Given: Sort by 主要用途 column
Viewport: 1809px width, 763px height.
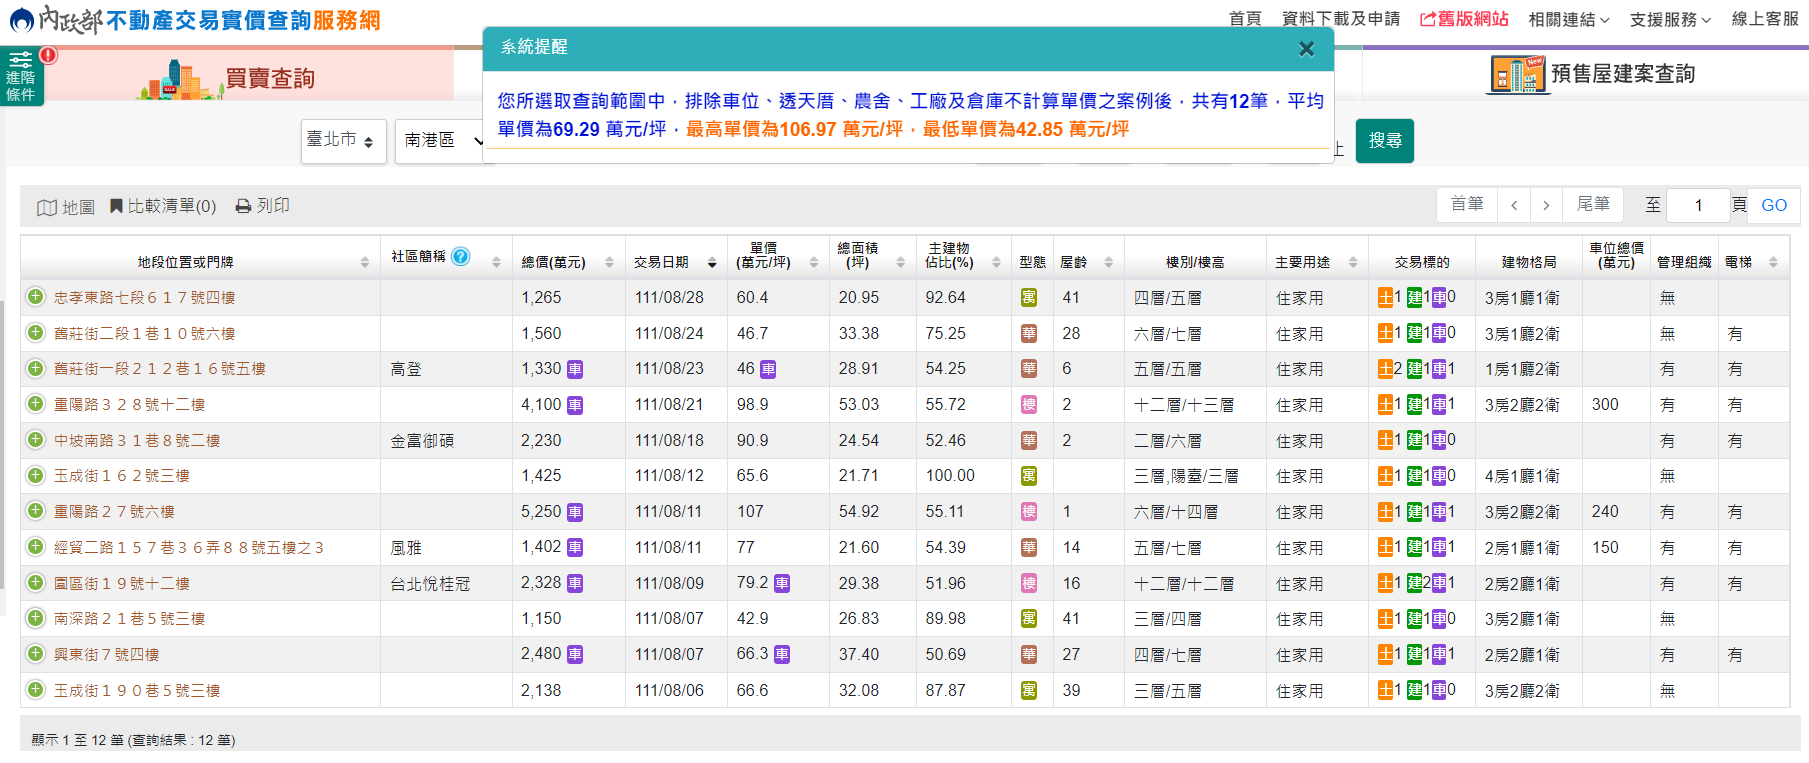Looking at the screenshot, I should [x=1353, y=262].
